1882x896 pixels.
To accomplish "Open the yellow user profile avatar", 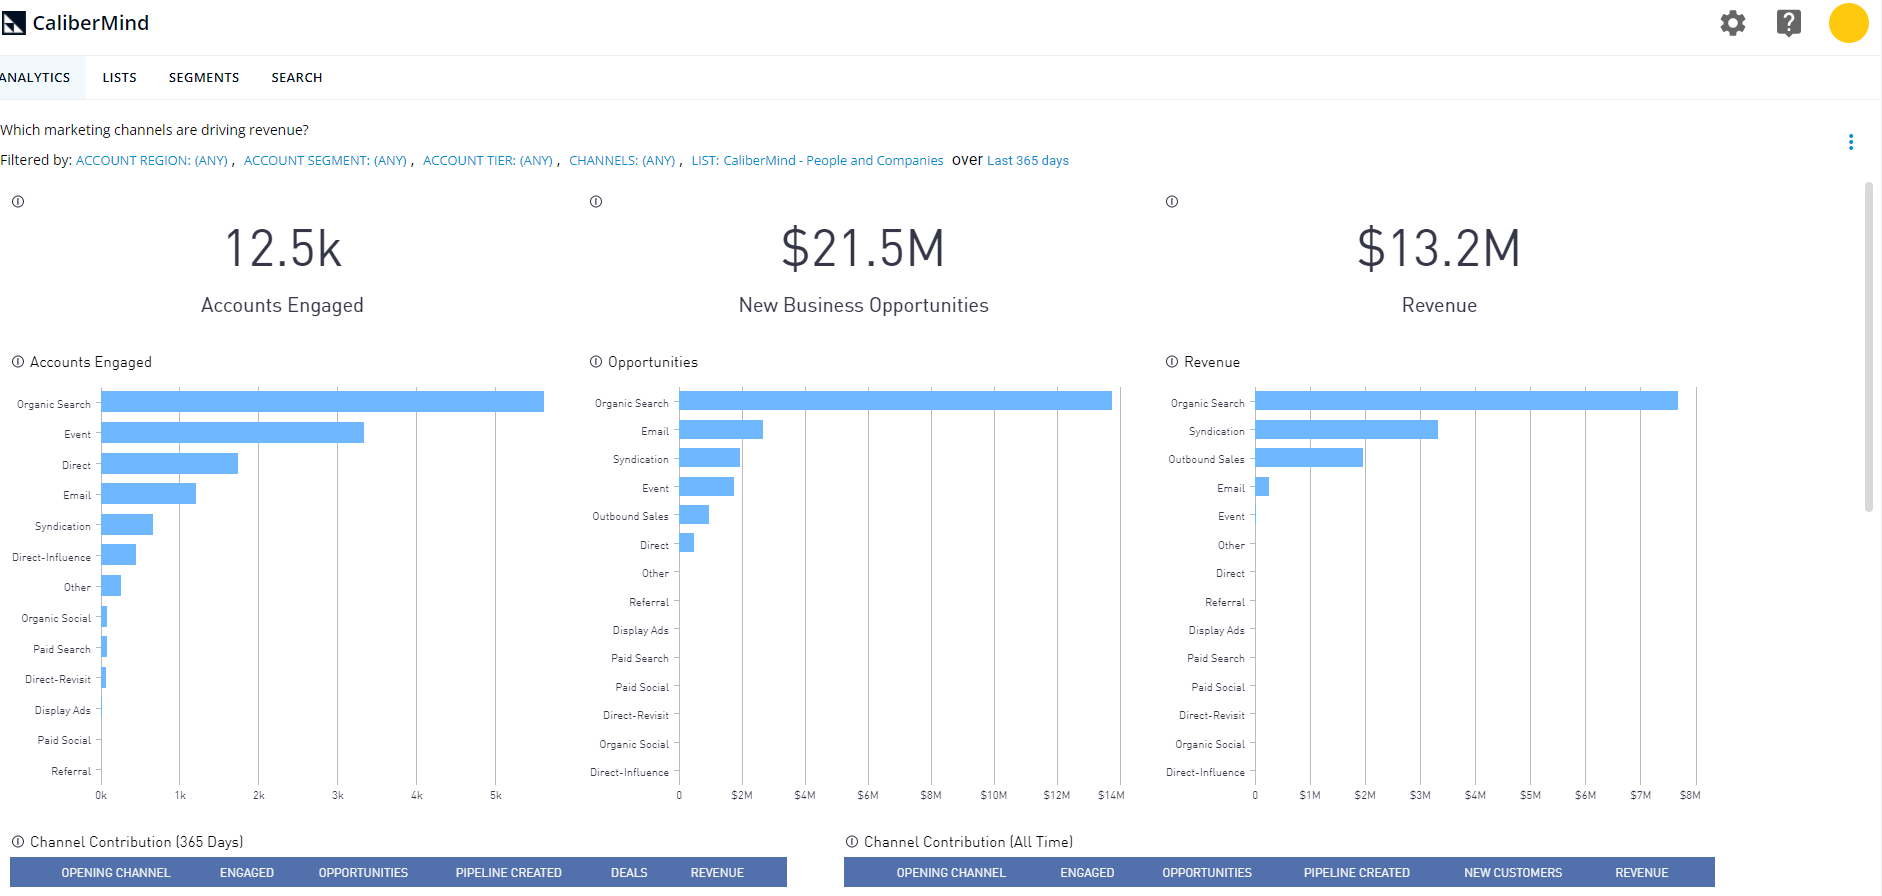I will 1849,23.
